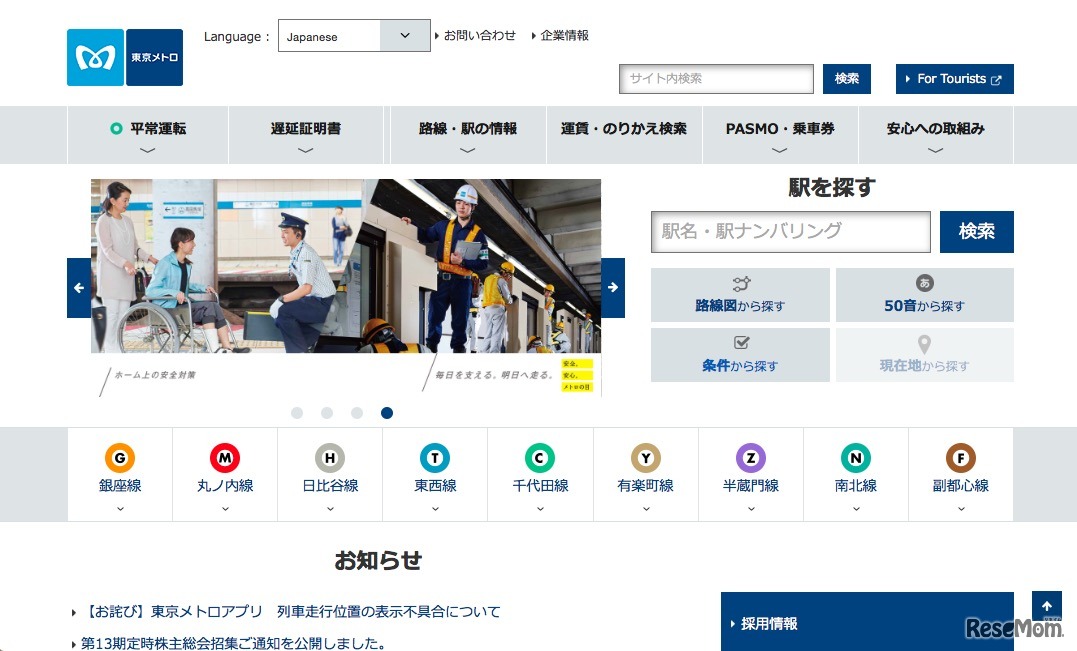Image resolution: width=1077 pixels, height=651 pixels.
Task: Click the For Tourists button
Action: tap(953, 78)
